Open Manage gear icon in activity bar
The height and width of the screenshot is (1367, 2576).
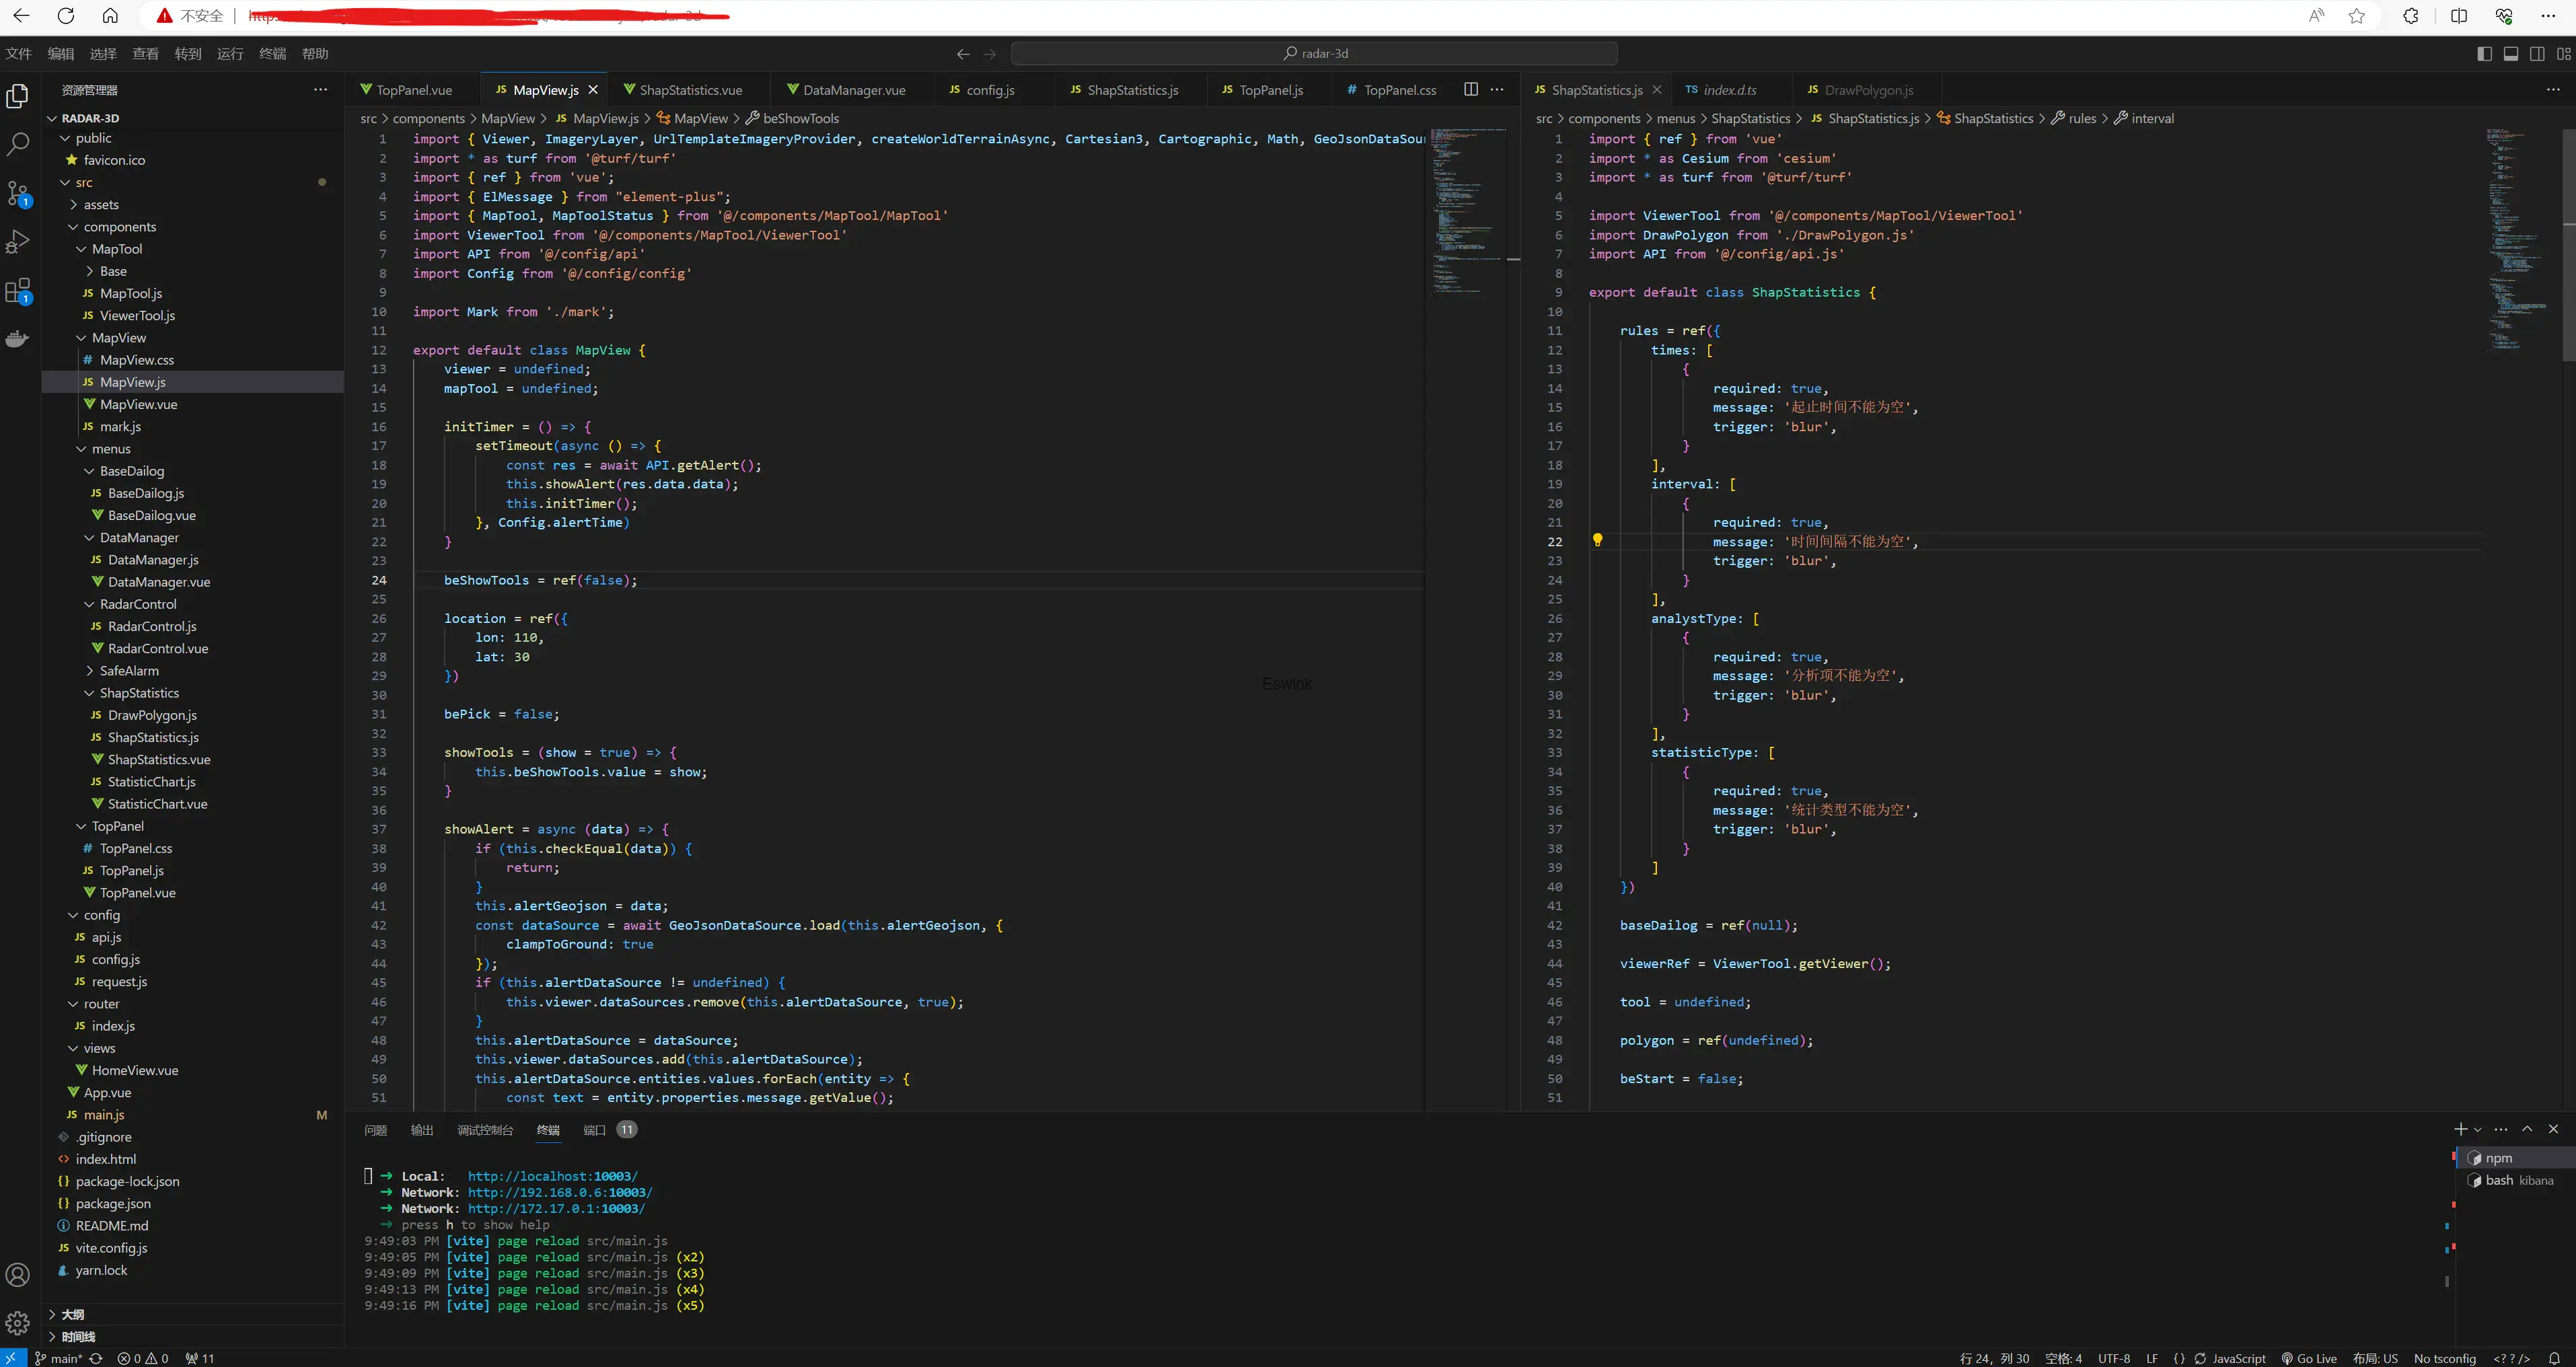[18, 1323]
